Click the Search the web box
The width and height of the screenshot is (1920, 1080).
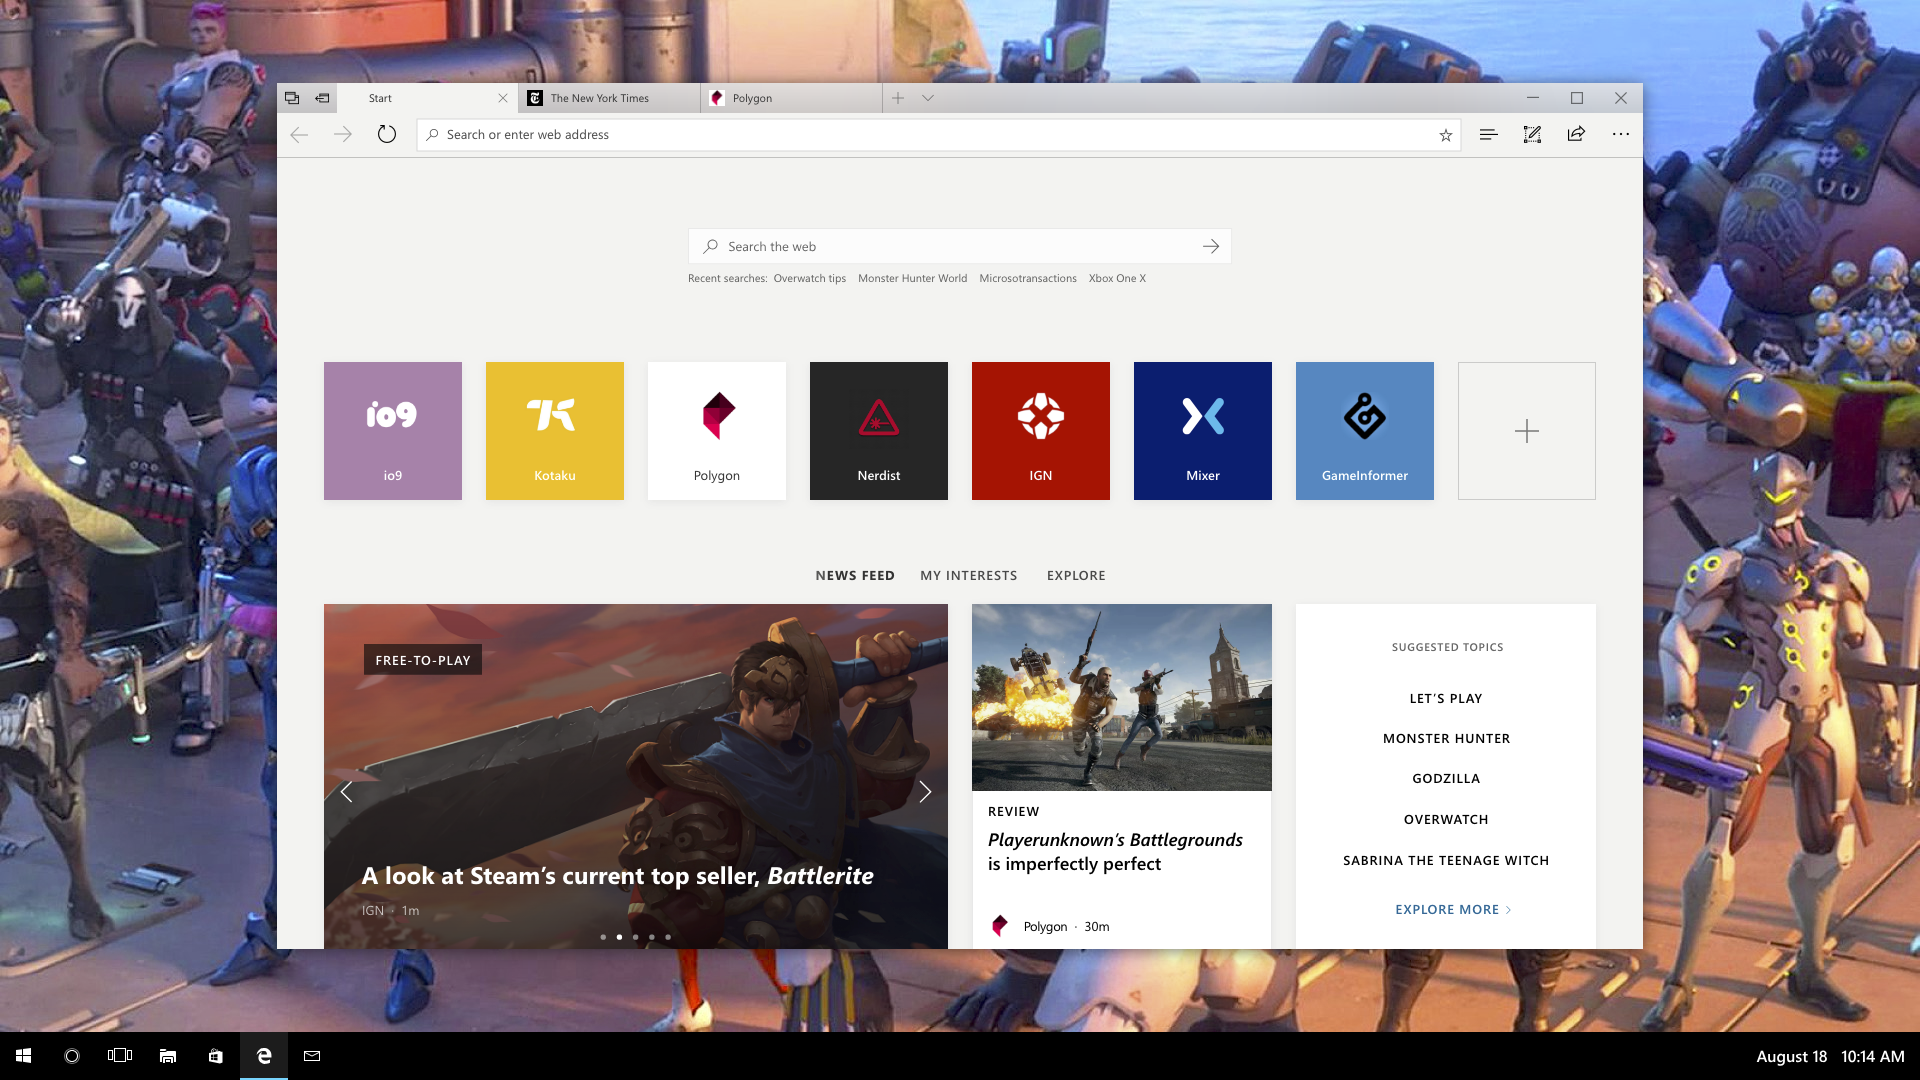959,246
